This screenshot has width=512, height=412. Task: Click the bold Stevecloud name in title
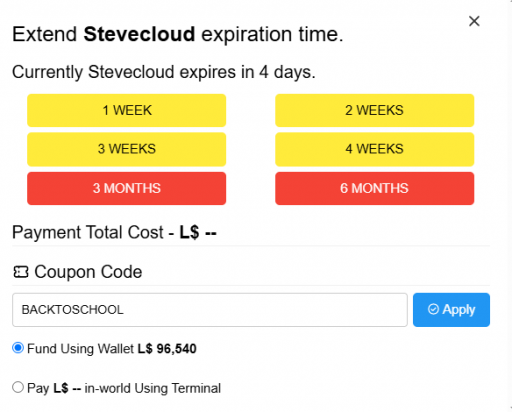[x=139, y=34]
